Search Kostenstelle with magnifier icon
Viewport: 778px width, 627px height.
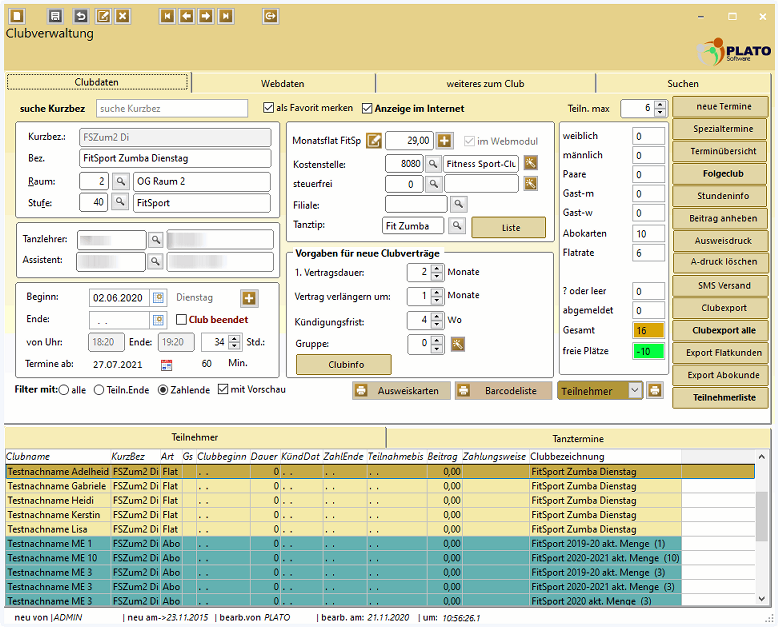point(433,163)
